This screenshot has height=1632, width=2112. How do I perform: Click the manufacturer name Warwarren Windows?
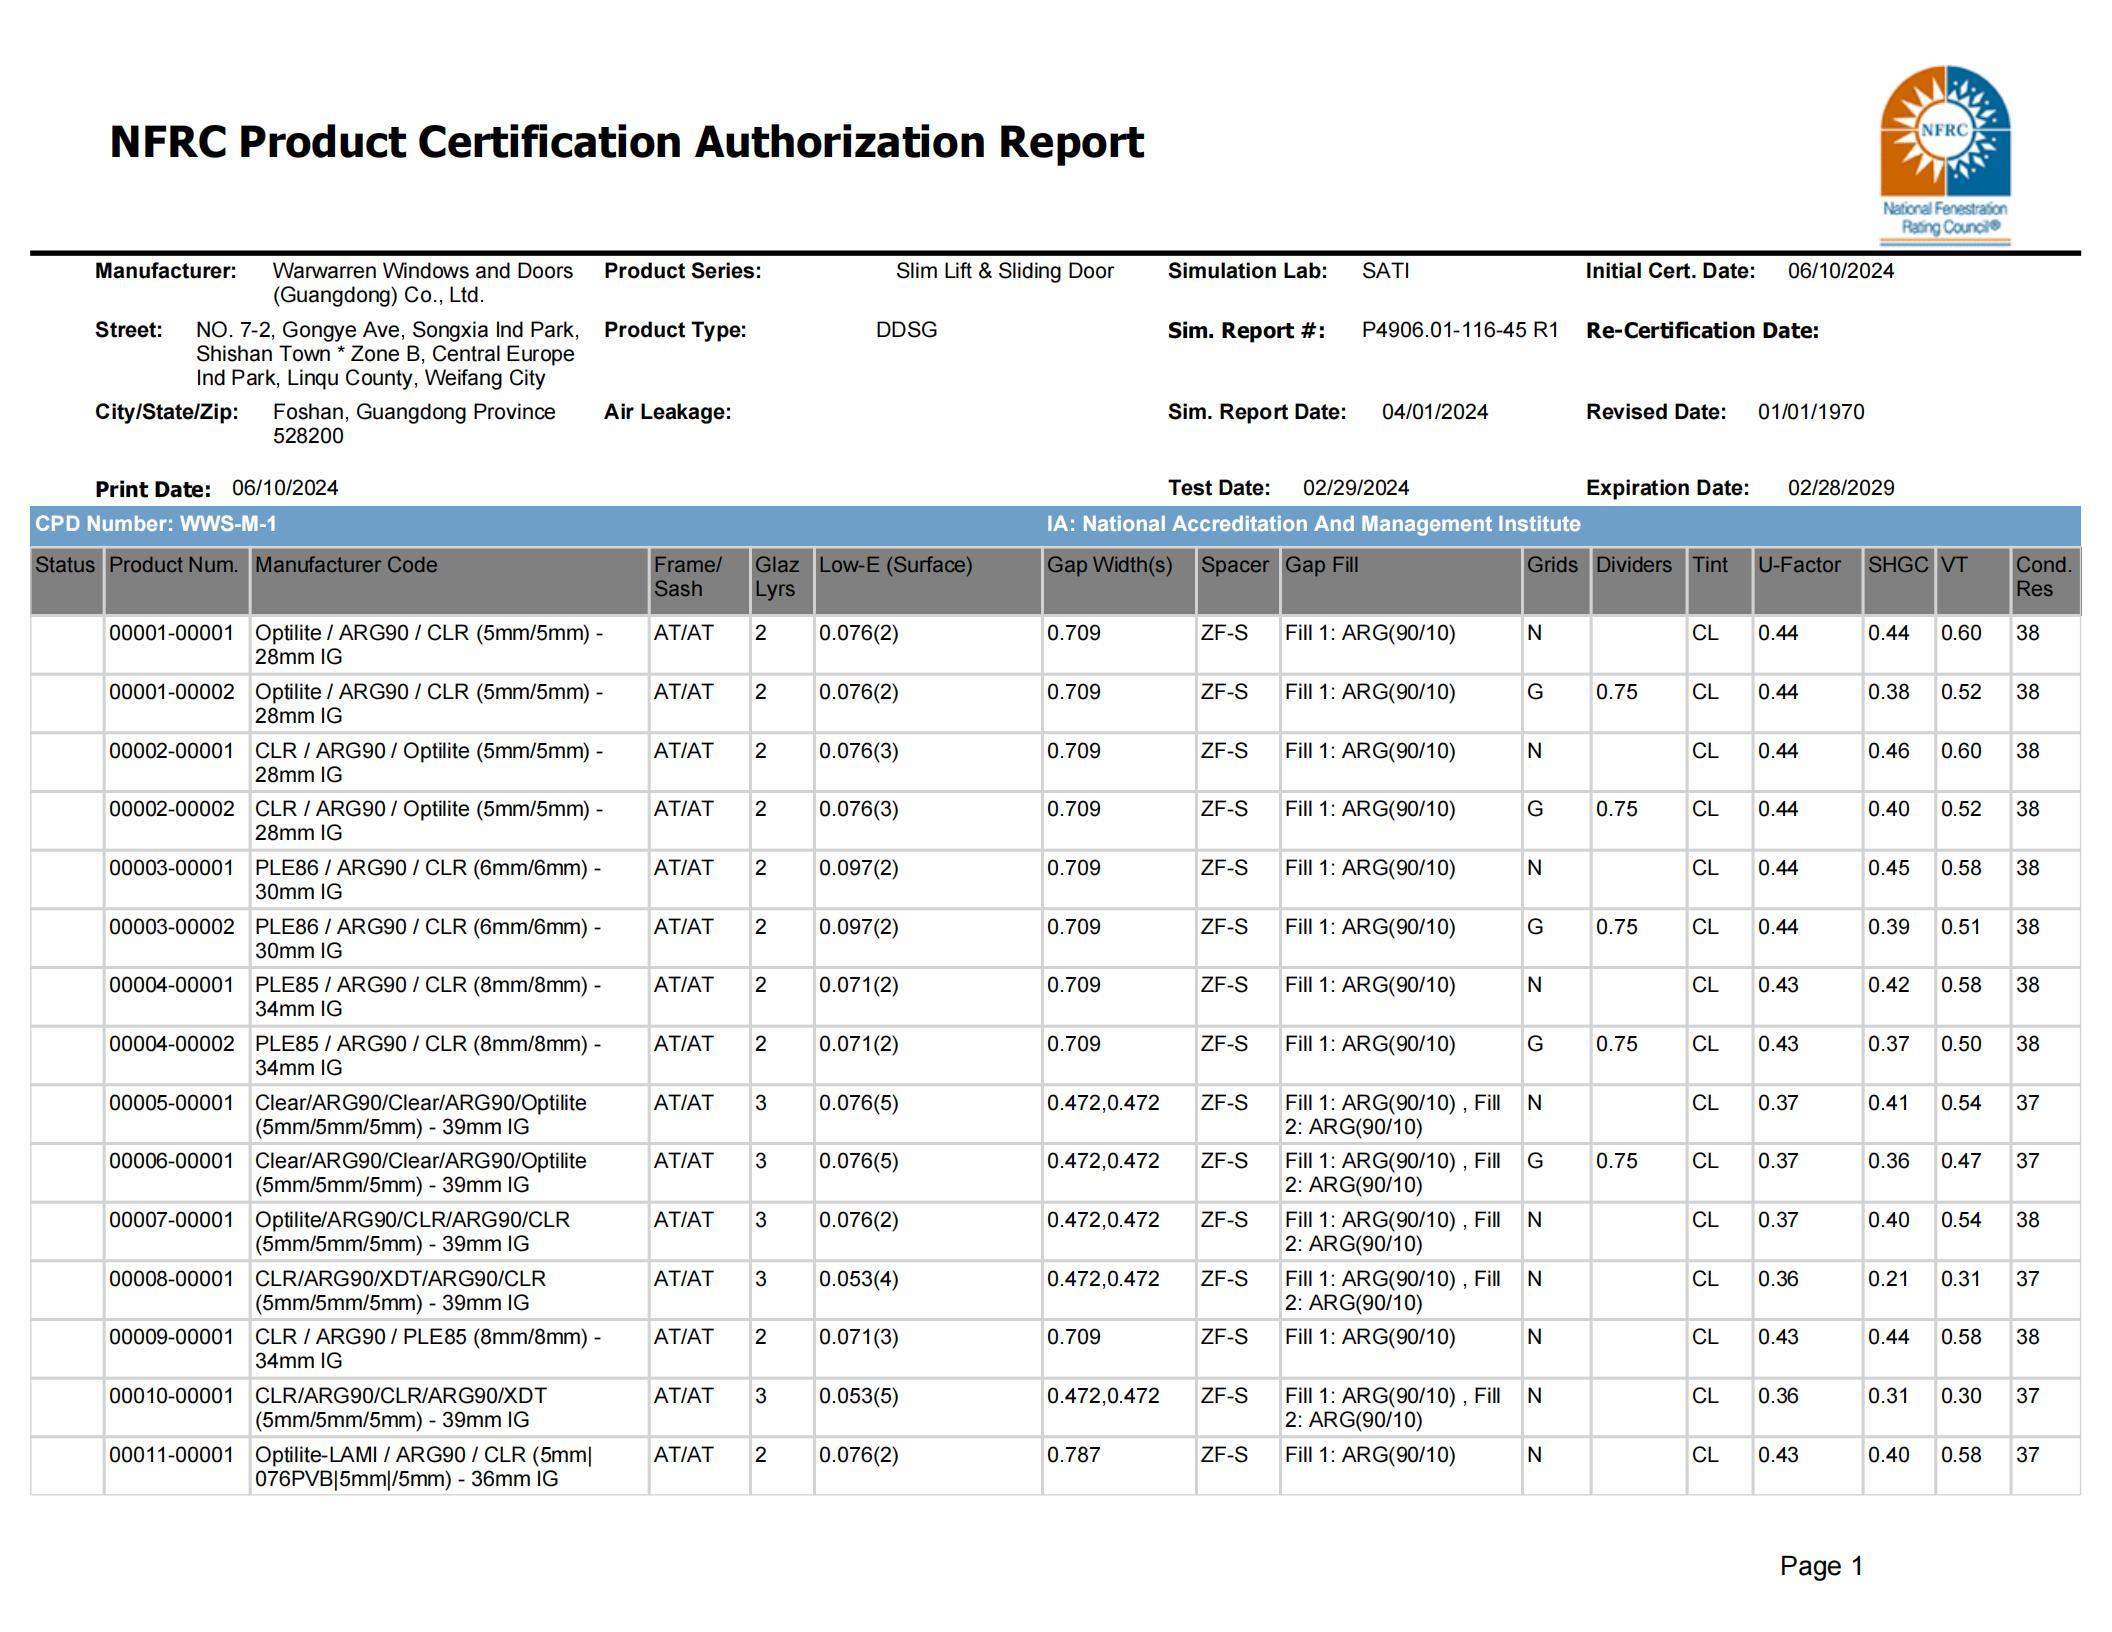423,283
